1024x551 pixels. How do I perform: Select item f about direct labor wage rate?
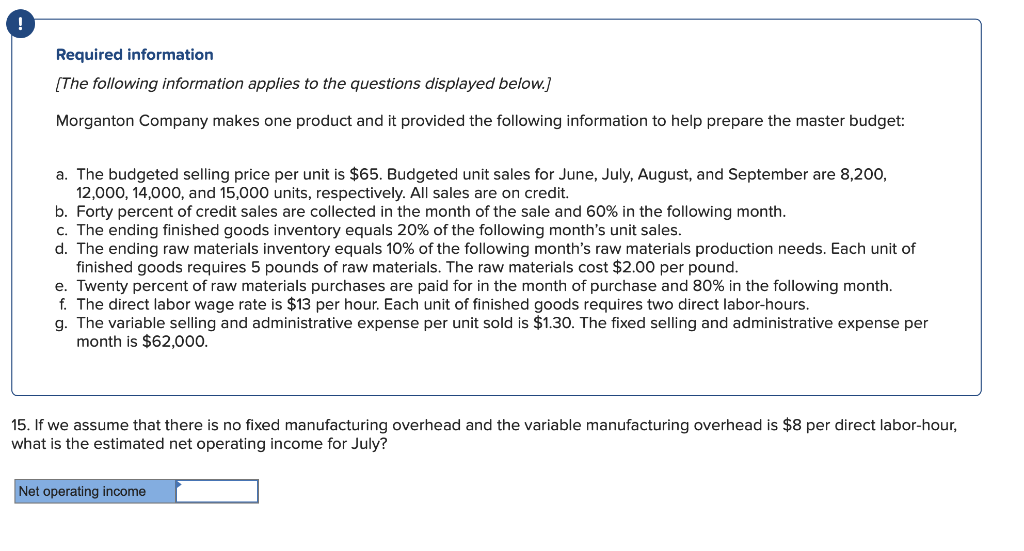(x=433, y=304)
